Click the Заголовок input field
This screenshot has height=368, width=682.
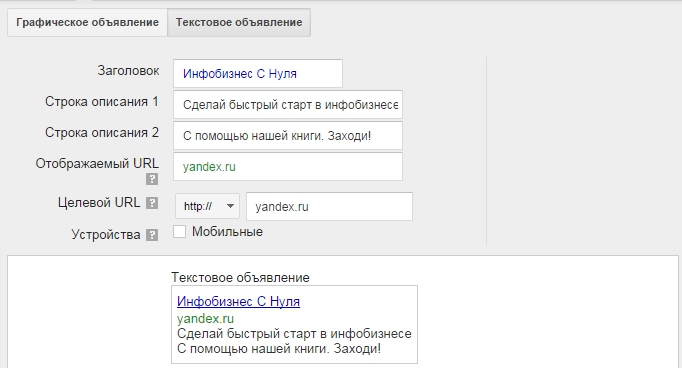(x=257, y=74)
